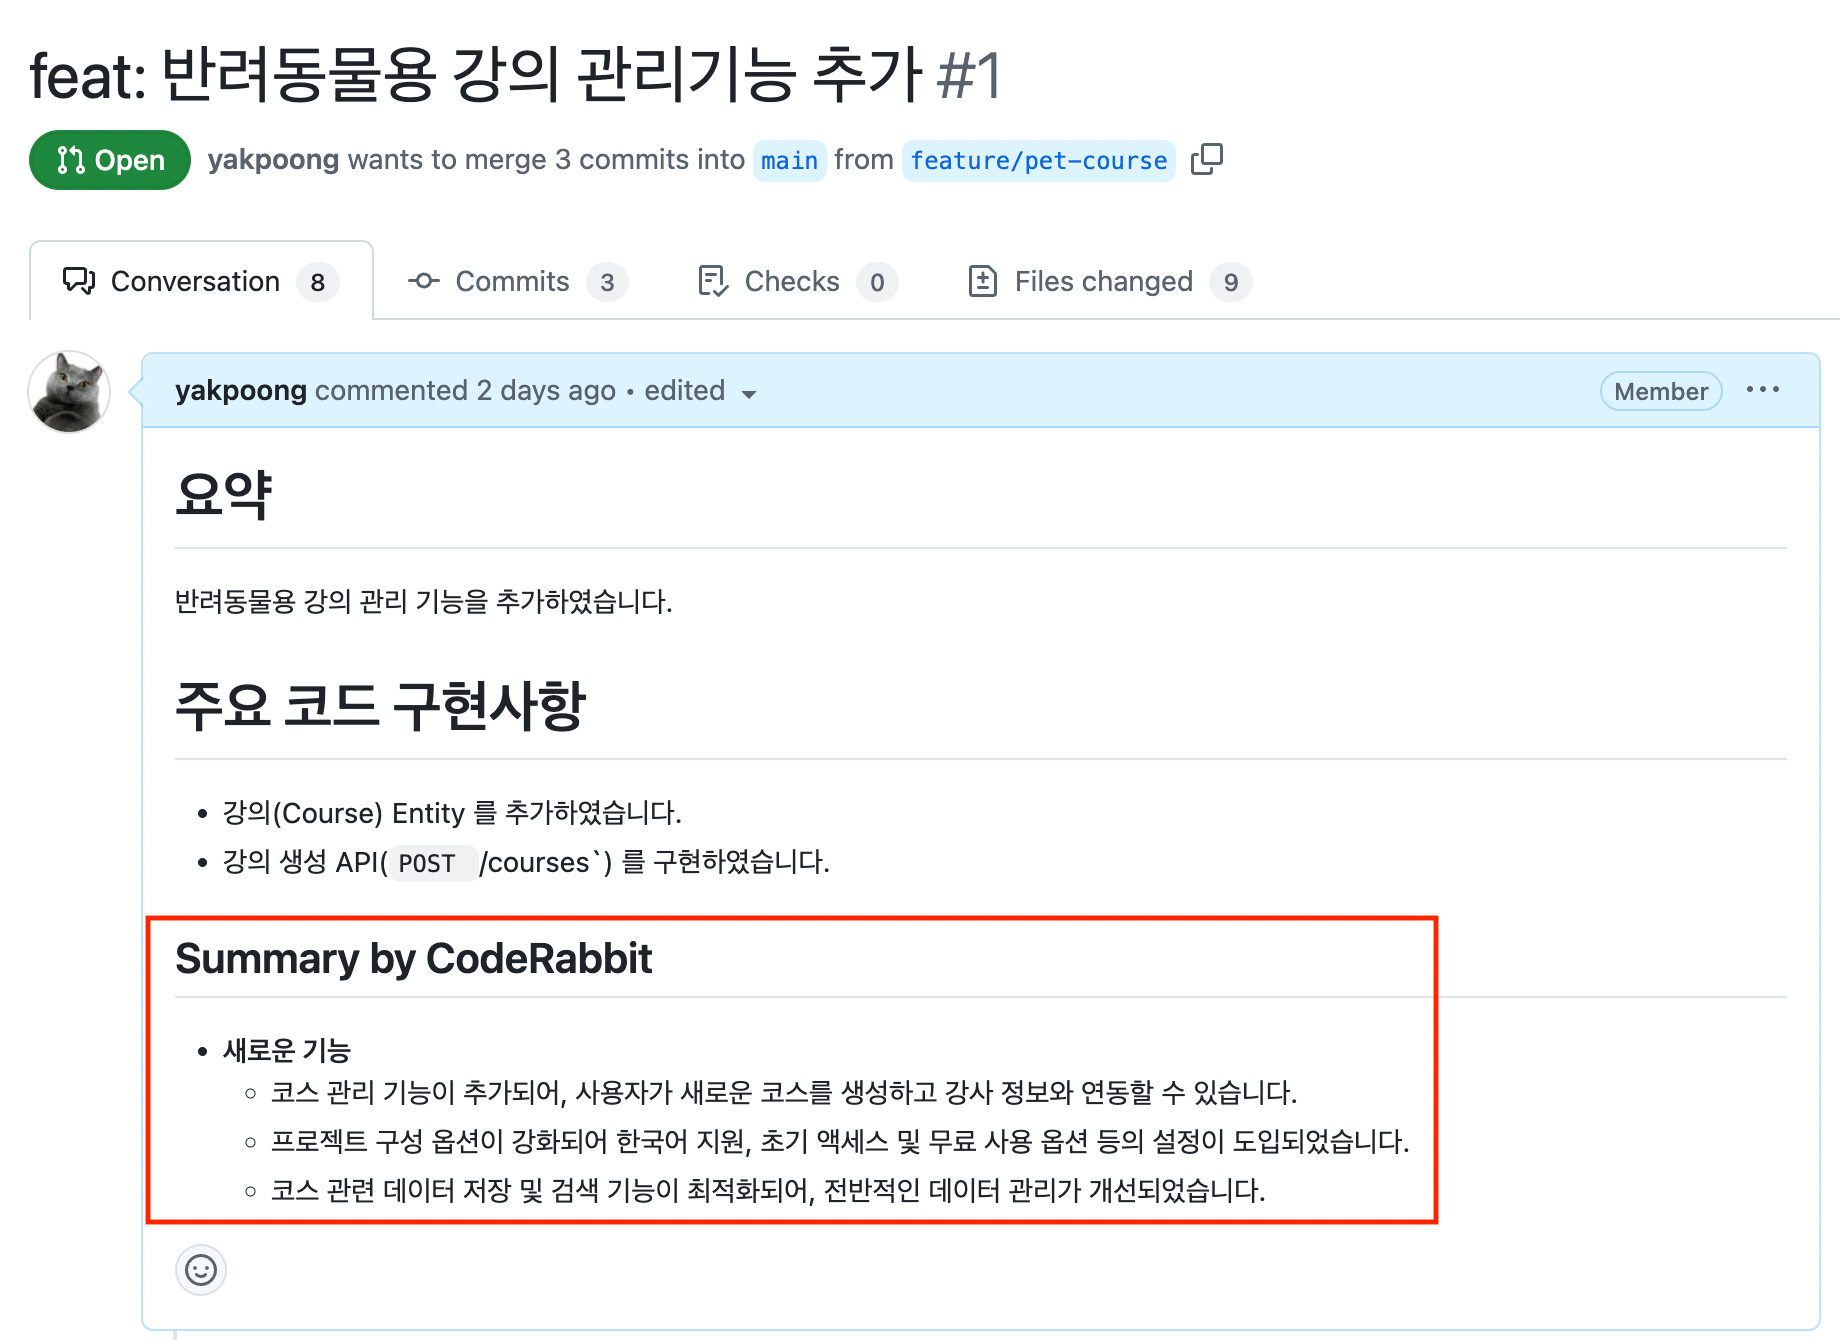The width and height of the screenshot is (1840, 1340).
Task: Add a reaction with the smiley icon
Action: (x=201, y=1270)
